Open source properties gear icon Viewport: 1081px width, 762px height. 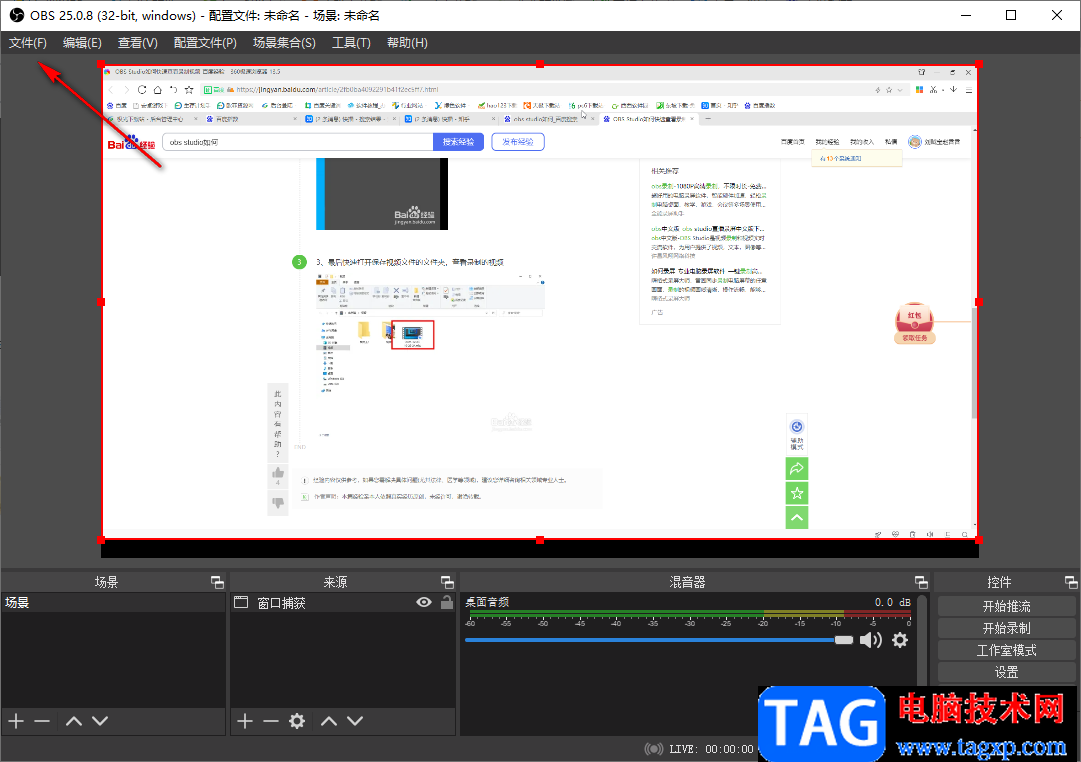point(297,721)
